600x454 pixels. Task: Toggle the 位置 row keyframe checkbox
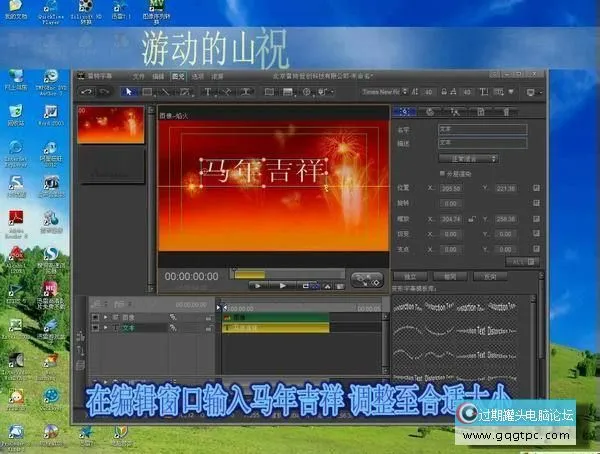tap(536, 188)
